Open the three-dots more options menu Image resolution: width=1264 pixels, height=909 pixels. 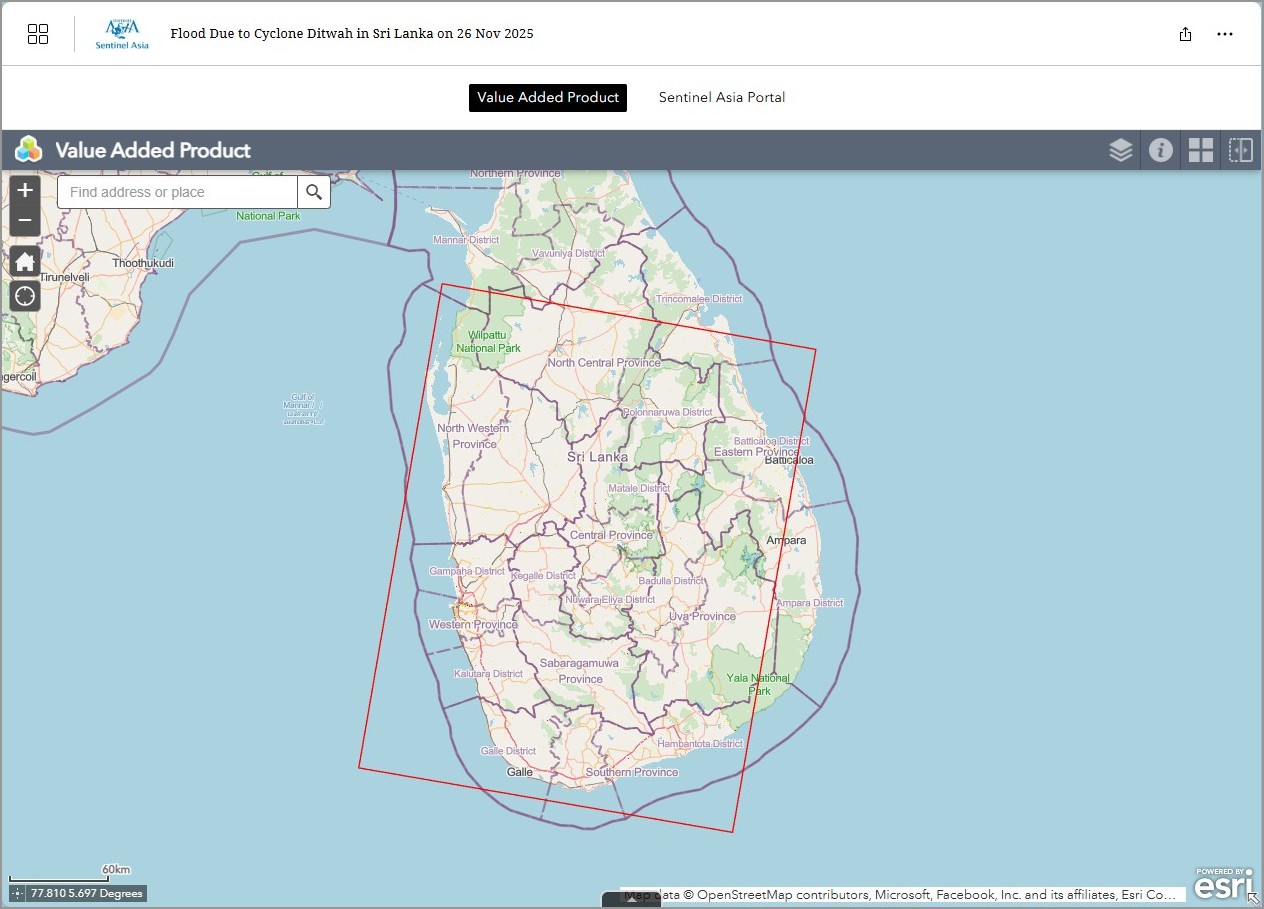pyautogui.click(x=1225, y=34)
